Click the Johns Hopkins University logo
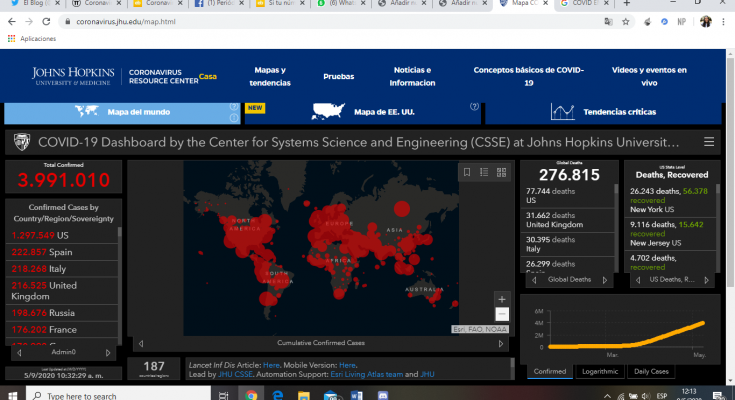The image size is (735, 400). click(73, 76)
